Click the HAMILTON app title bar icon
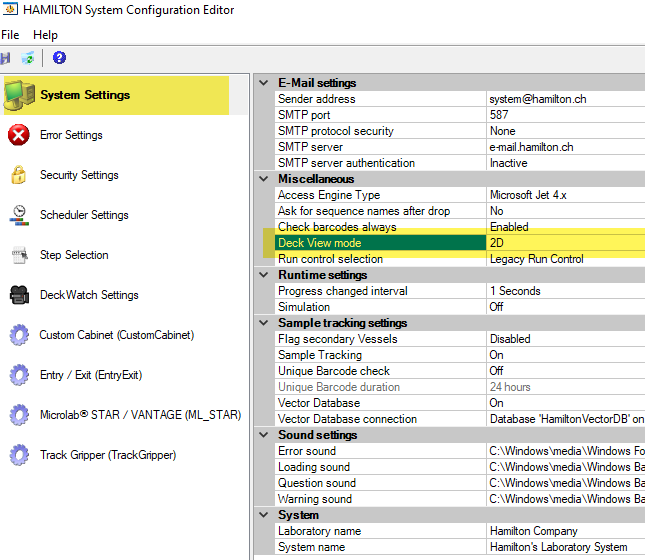 coord(10,9)
